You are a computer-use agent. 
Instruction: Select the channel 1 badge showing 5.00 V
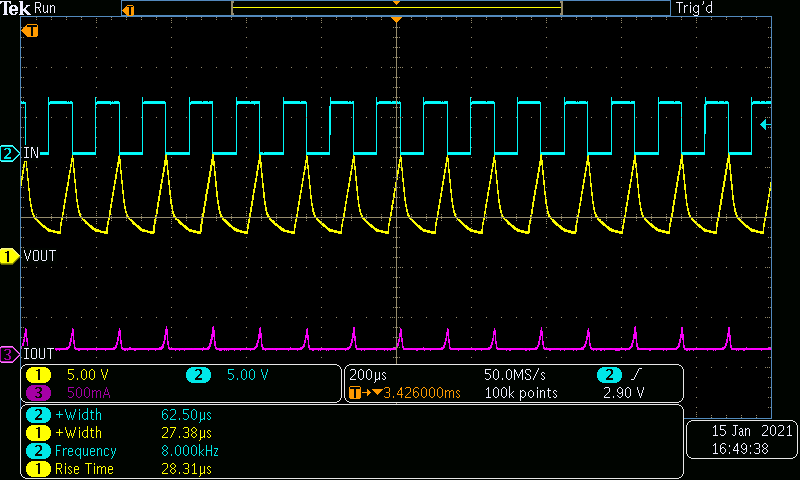tap(38, 375)
